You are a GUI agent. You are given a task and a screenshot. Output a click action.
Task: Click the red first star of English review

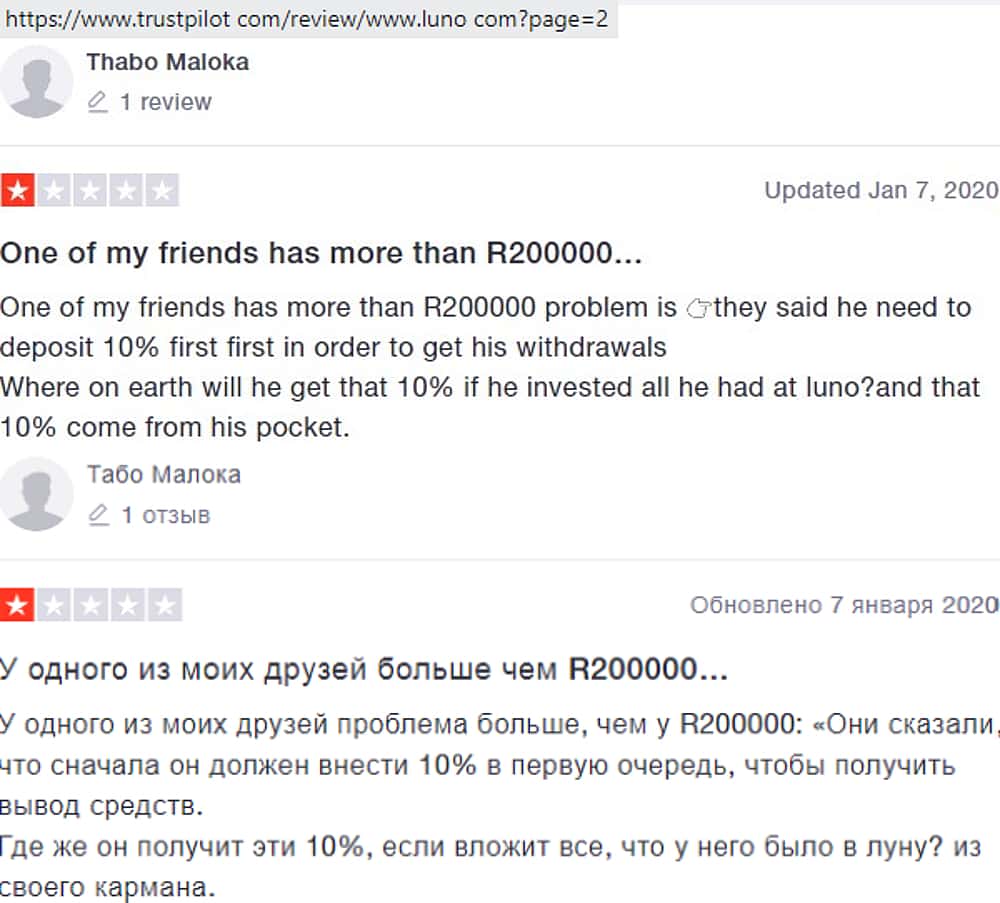point(17,190)
